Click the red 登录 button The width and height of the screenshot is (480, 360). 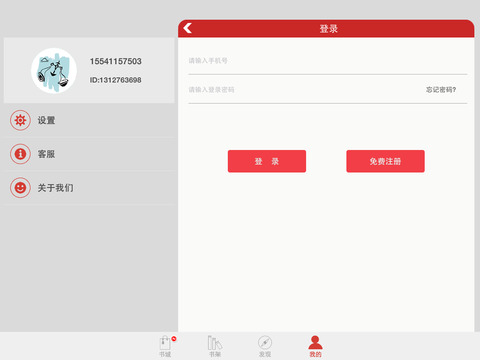[267, 161]
